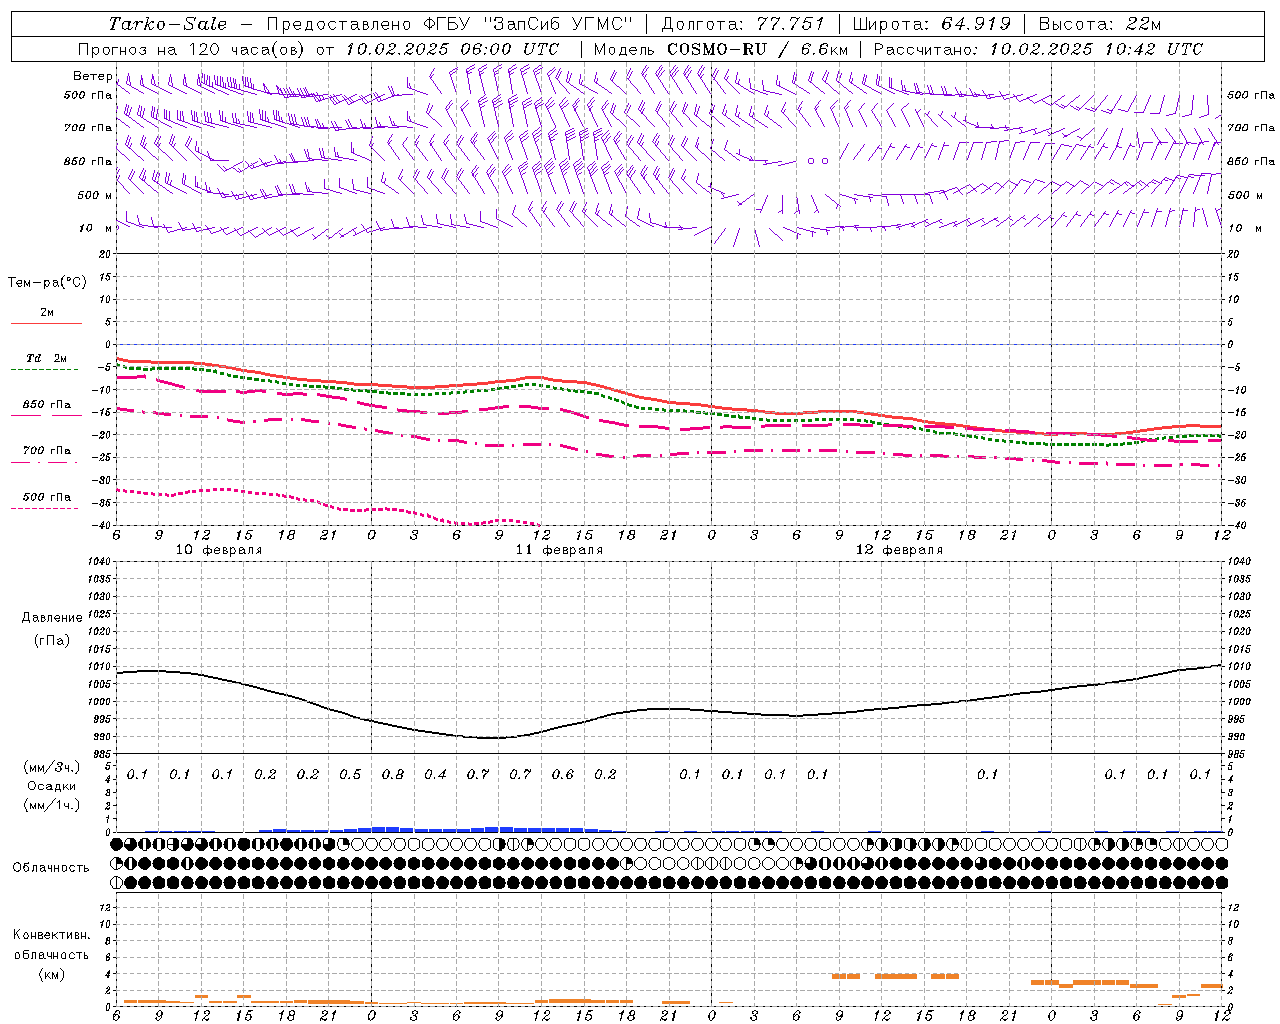The width and height of the screenshot is (1280, 1024).
Task: Select the 11 февраля date label
Action: coord(559,550)
